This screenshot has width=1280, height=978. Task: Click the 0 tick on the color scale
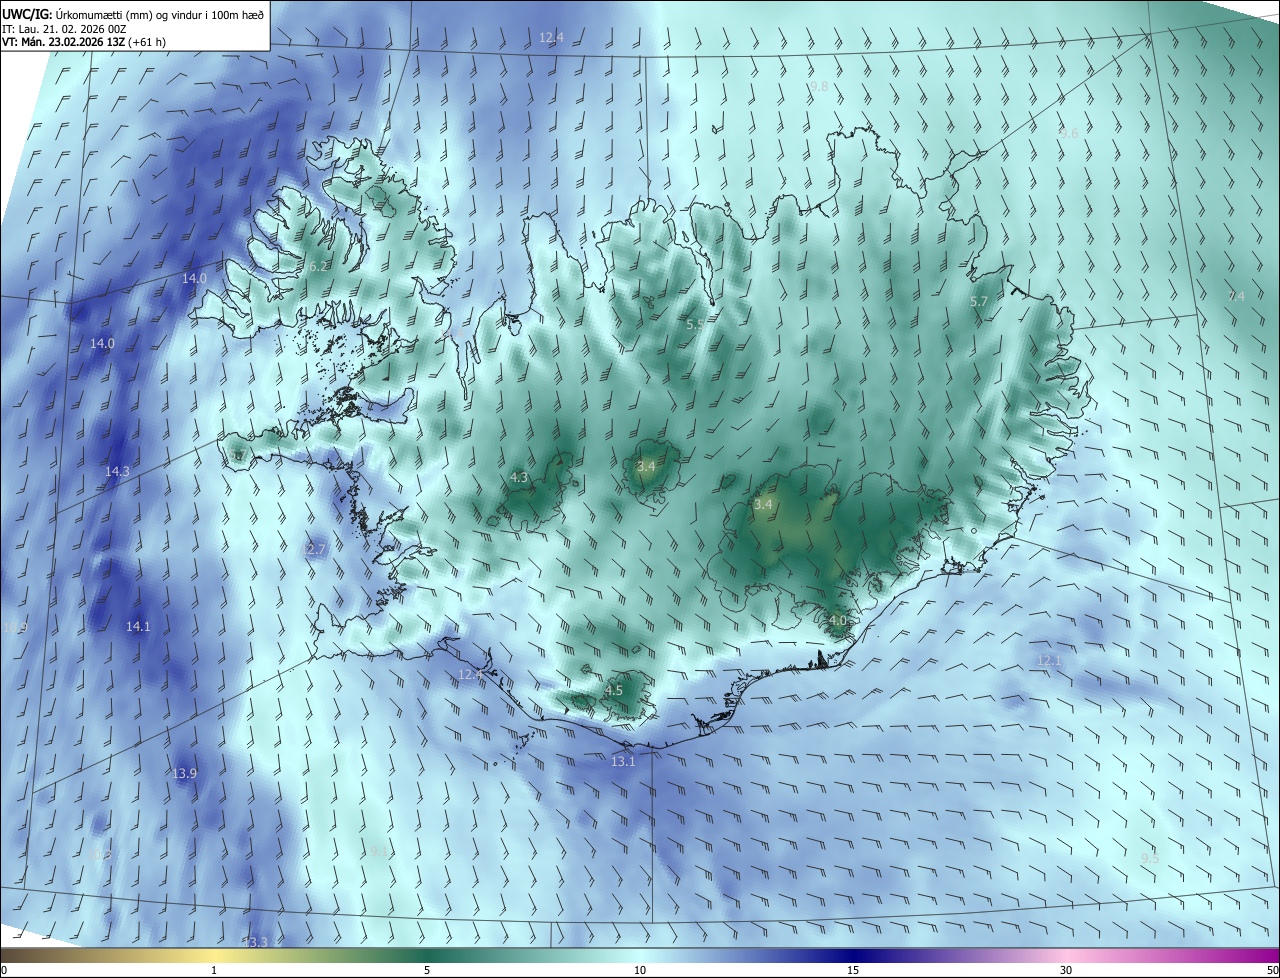click(x=3, y=970)
